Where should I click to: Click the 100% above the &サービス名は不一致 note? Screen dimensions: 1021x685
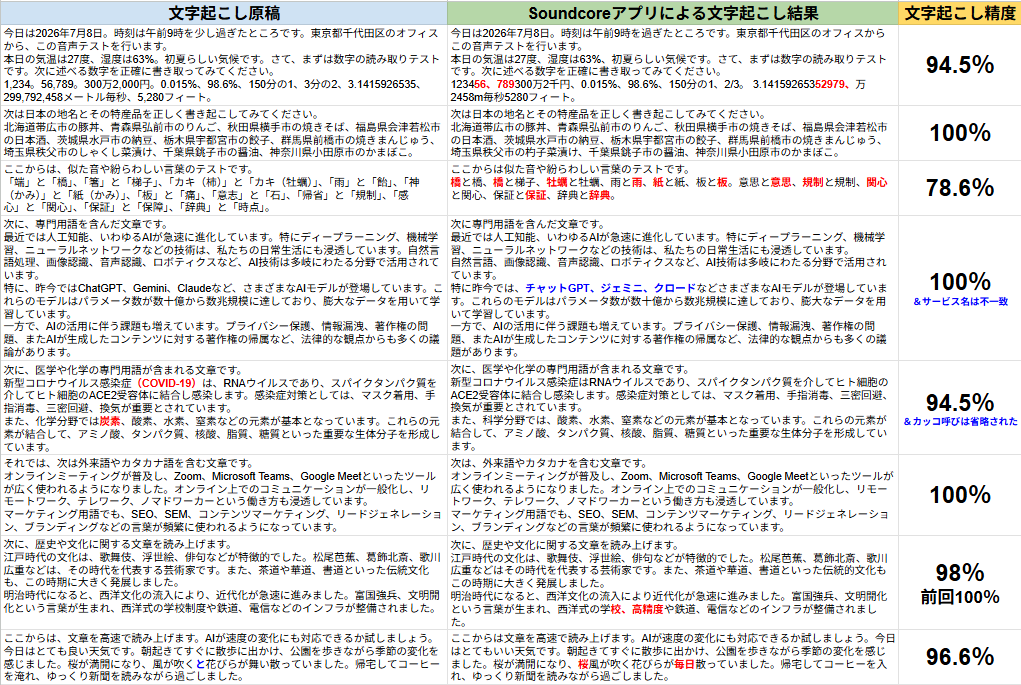(960, 282)
